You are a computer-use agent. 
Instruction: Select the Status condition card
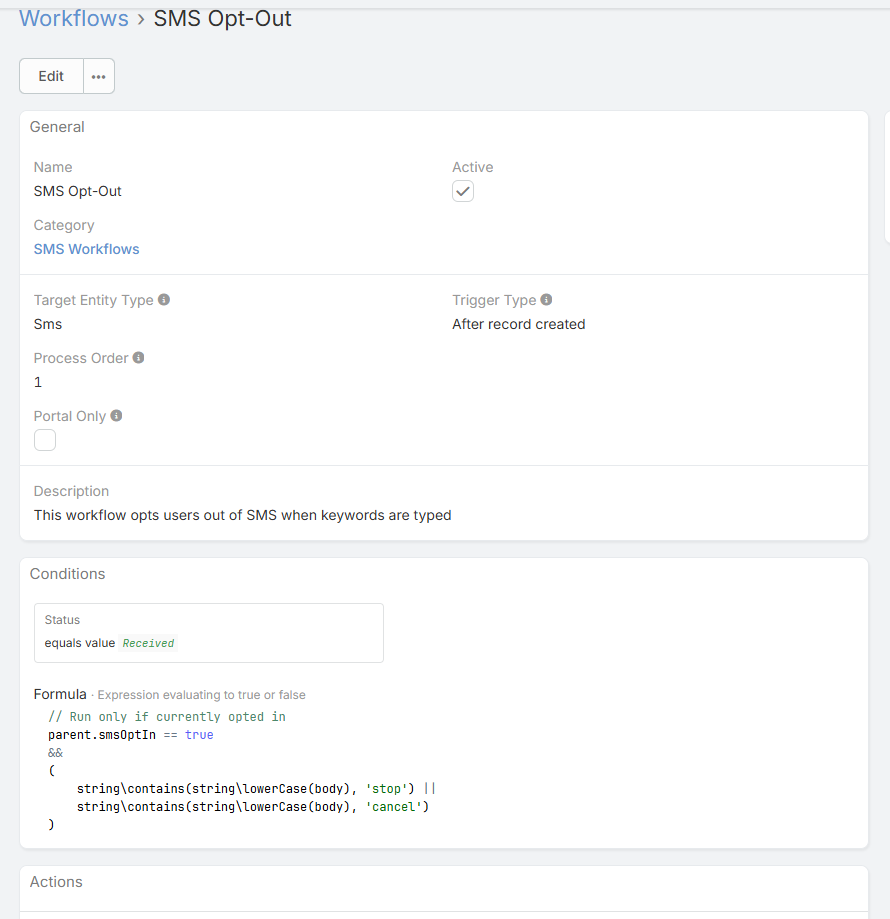[x=208, y=632]
